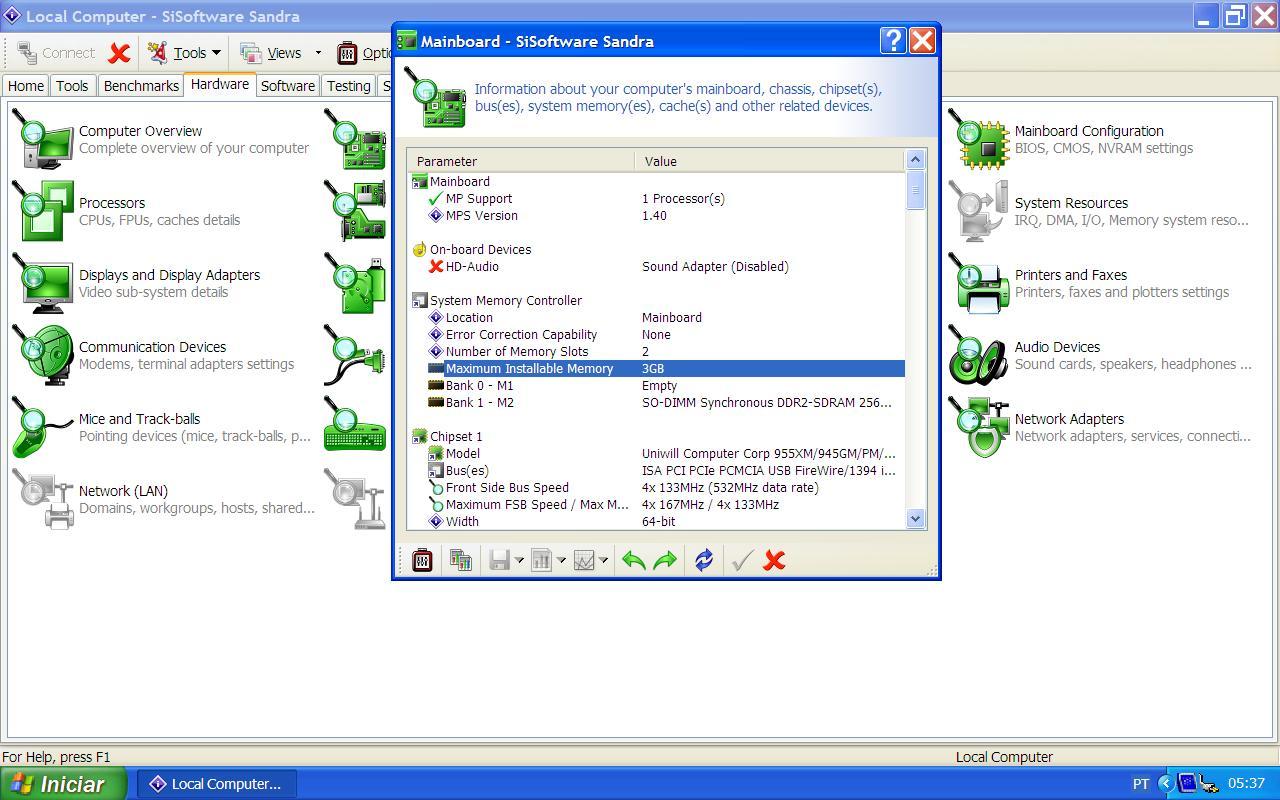Expand hidden tray icons with the chevron
1280x800 pixels.
[1166, 783]
